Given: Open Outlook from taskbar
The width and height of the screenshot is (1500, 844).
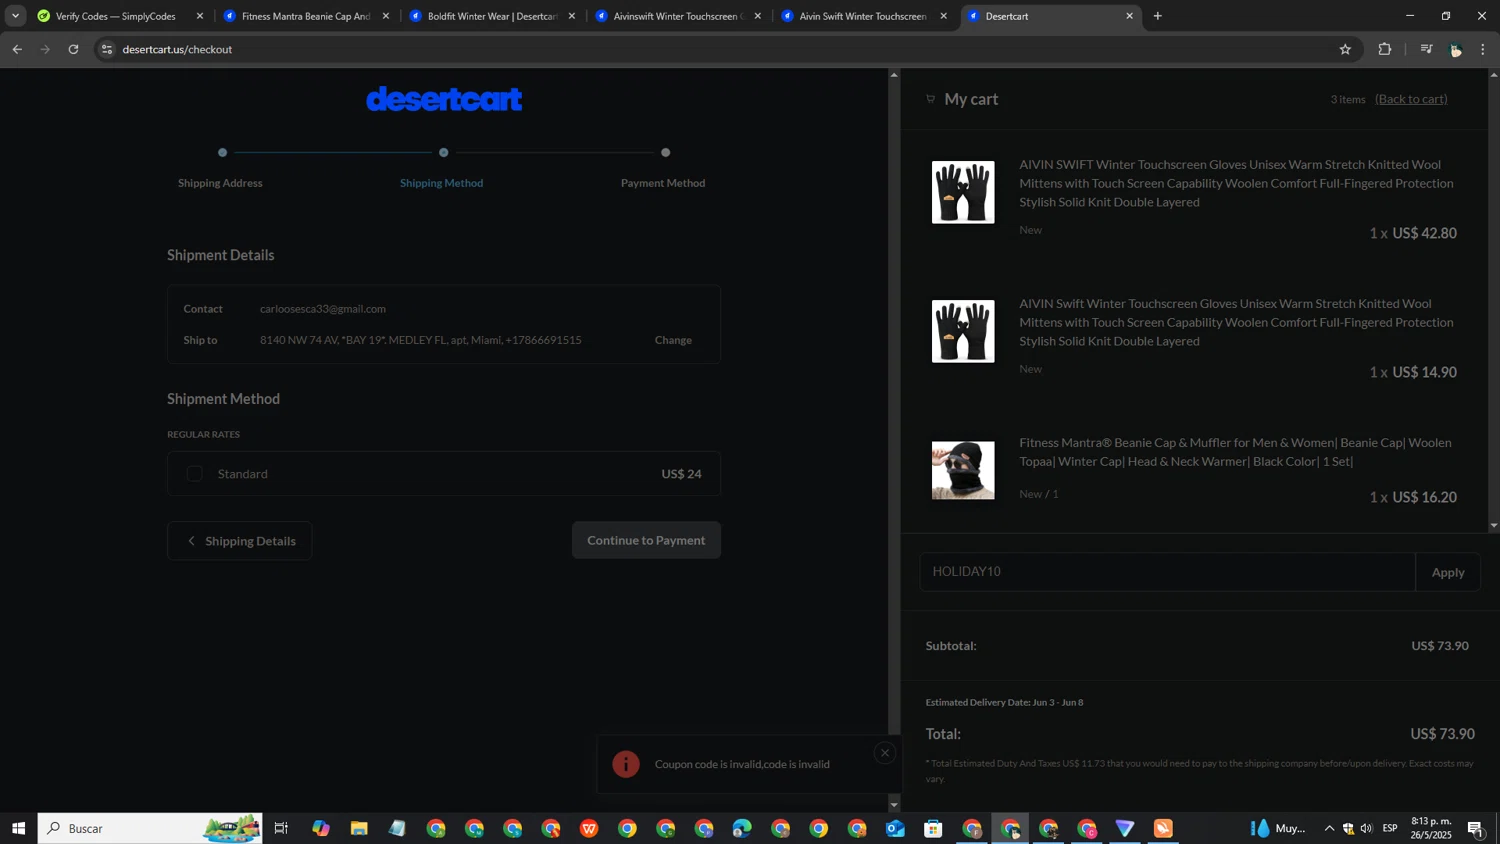Looking at the screenshot, I should point(895,828).
